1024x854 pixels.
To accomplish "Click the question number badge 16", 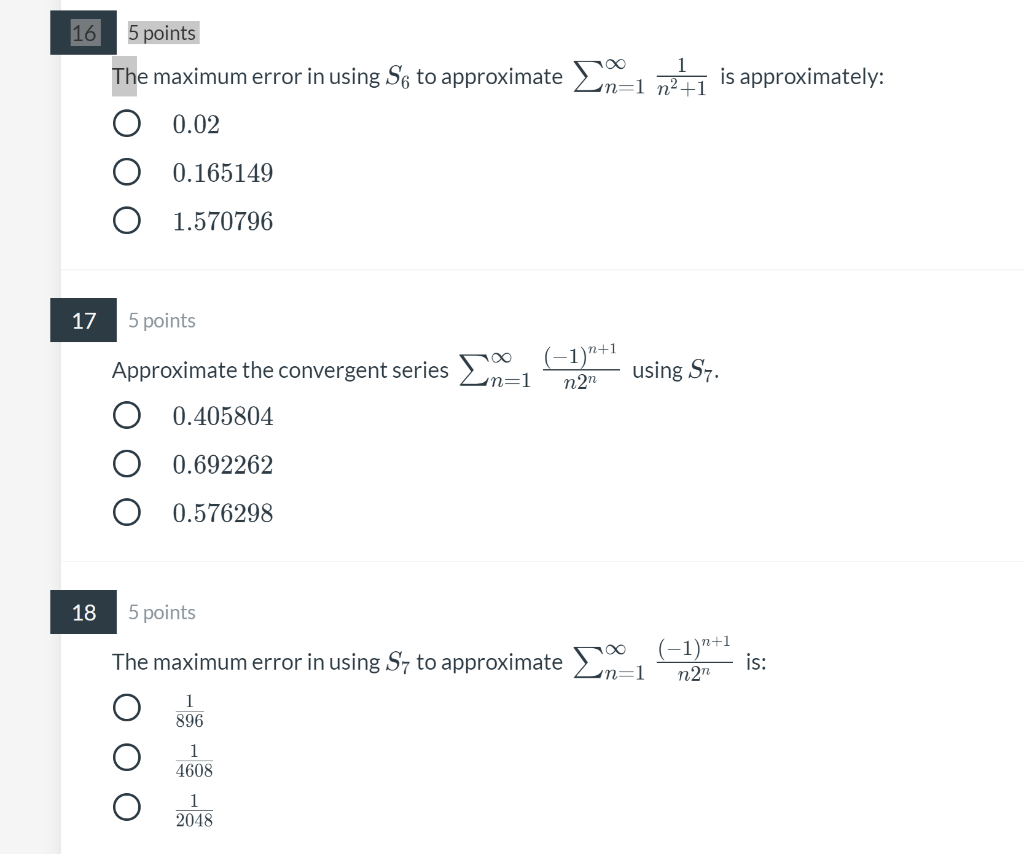I will tap(83, 32).
